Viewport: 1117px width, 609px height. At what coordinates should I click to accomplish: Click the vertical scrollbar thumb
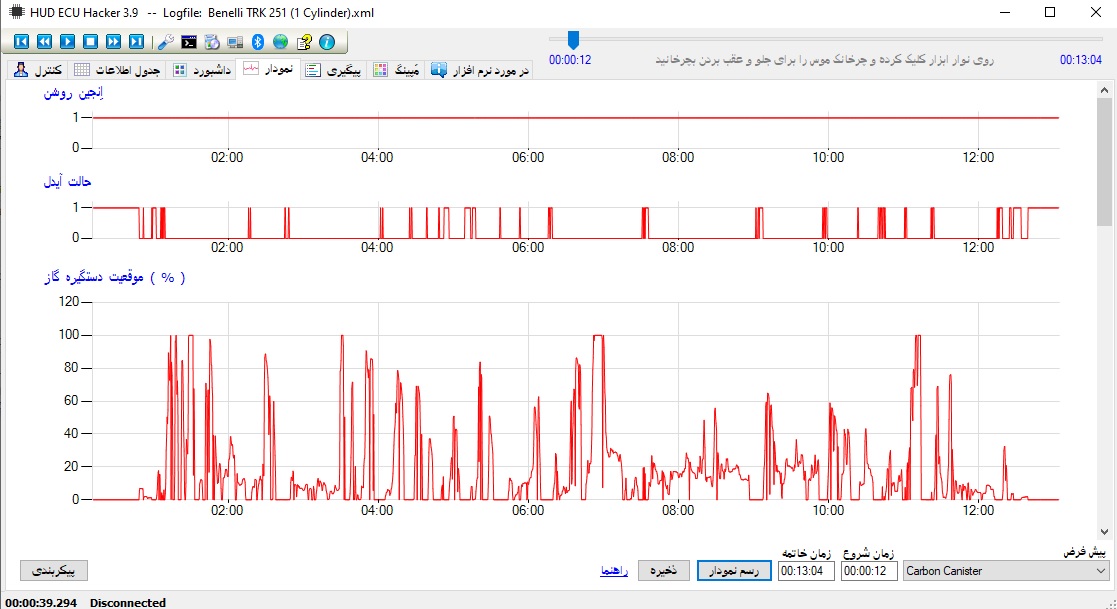click(1104, 162)
